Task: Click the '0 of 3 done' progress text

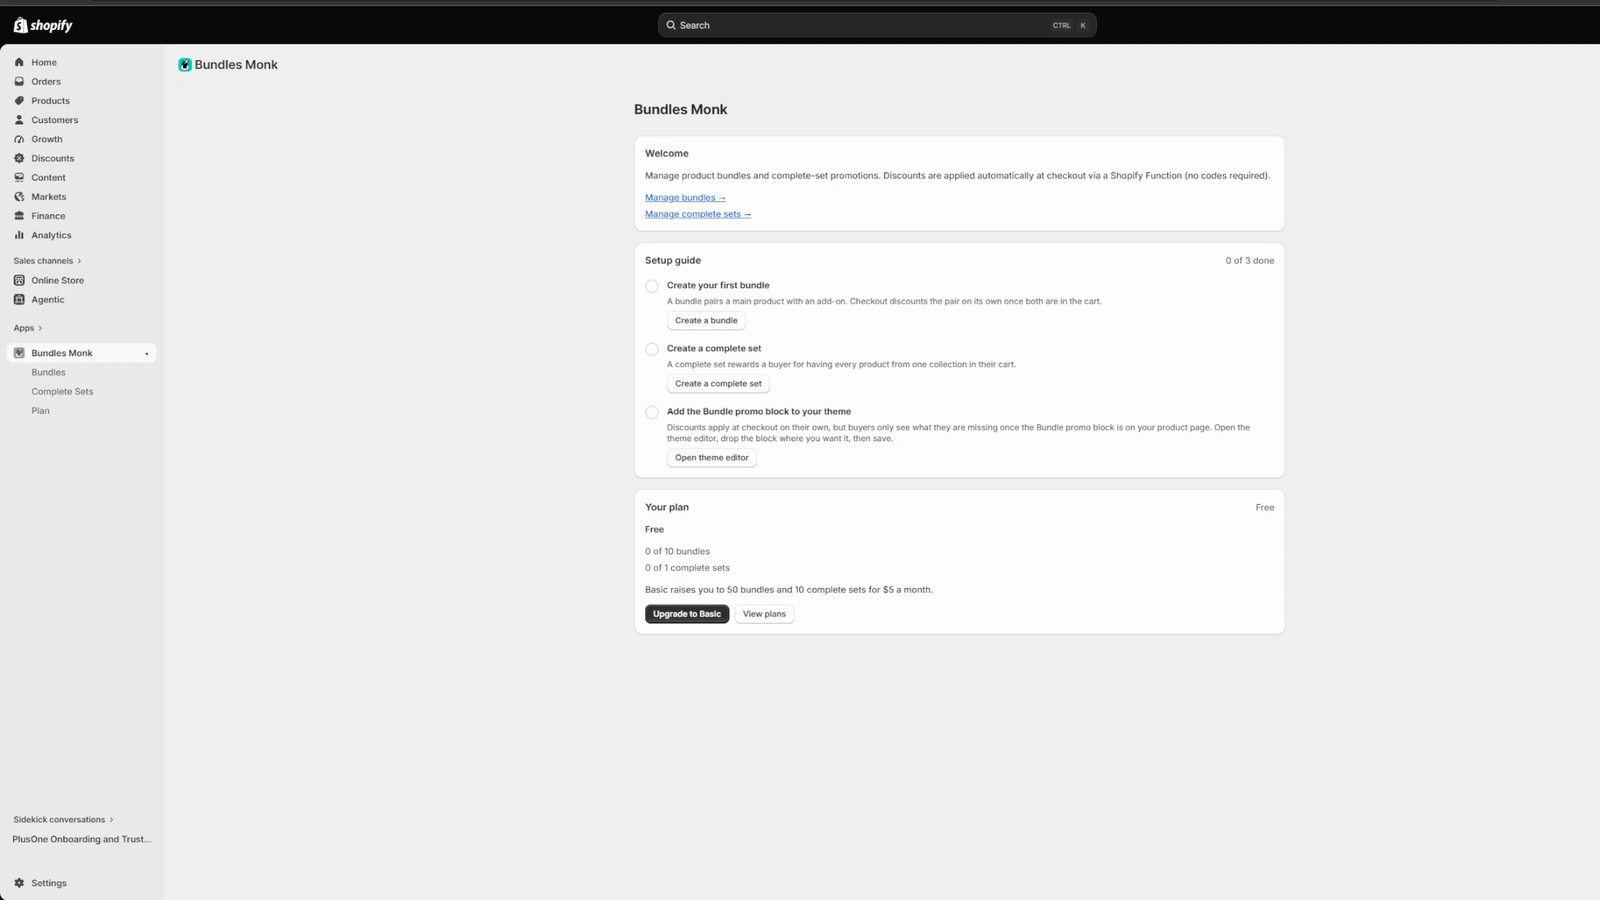Action: (x=1250, y=261)
